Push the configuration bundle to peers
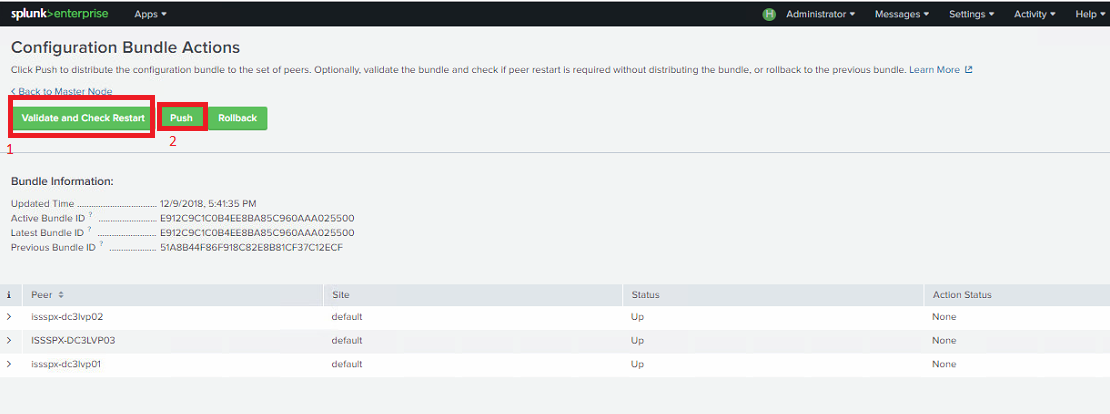 tap(181, 118)
